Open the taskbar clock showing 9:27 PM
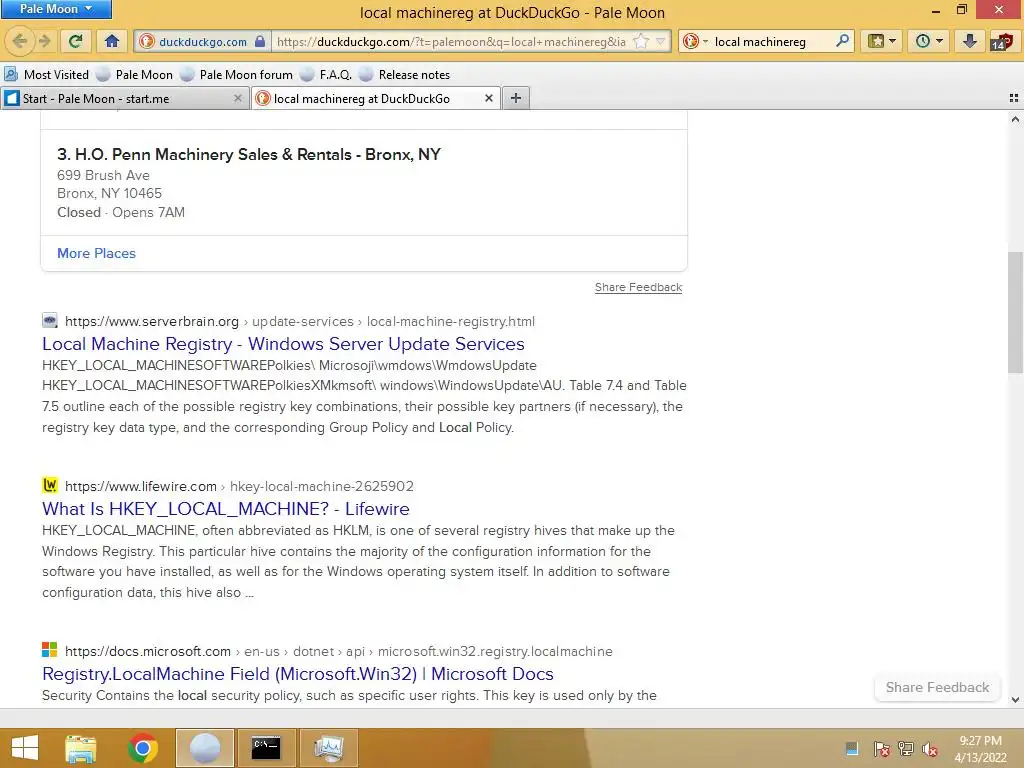Screen dimensions: 1024x768 coord(981,748)
